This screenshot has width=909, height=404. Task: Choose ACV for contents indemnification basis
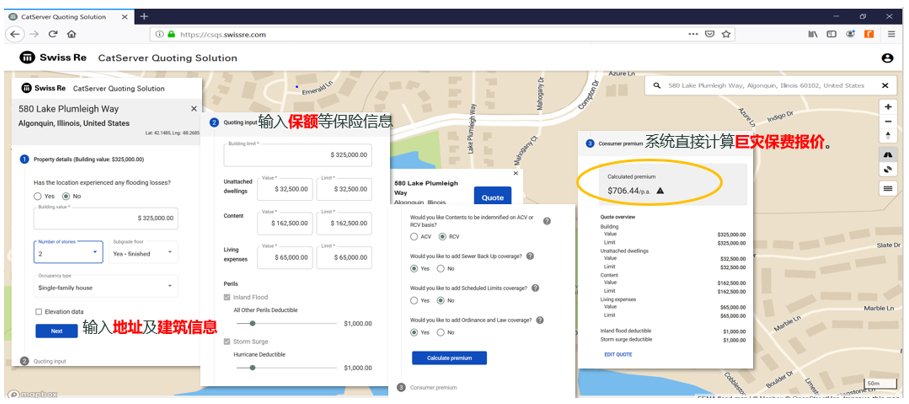point(415,237)
